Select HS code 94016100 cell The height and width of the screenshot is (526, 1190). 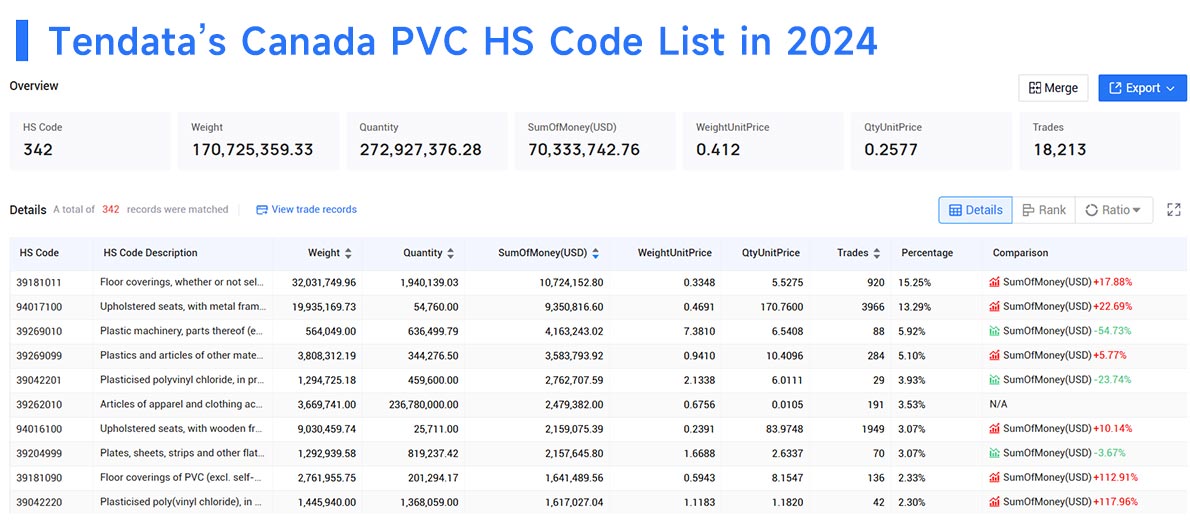[38, 429]
